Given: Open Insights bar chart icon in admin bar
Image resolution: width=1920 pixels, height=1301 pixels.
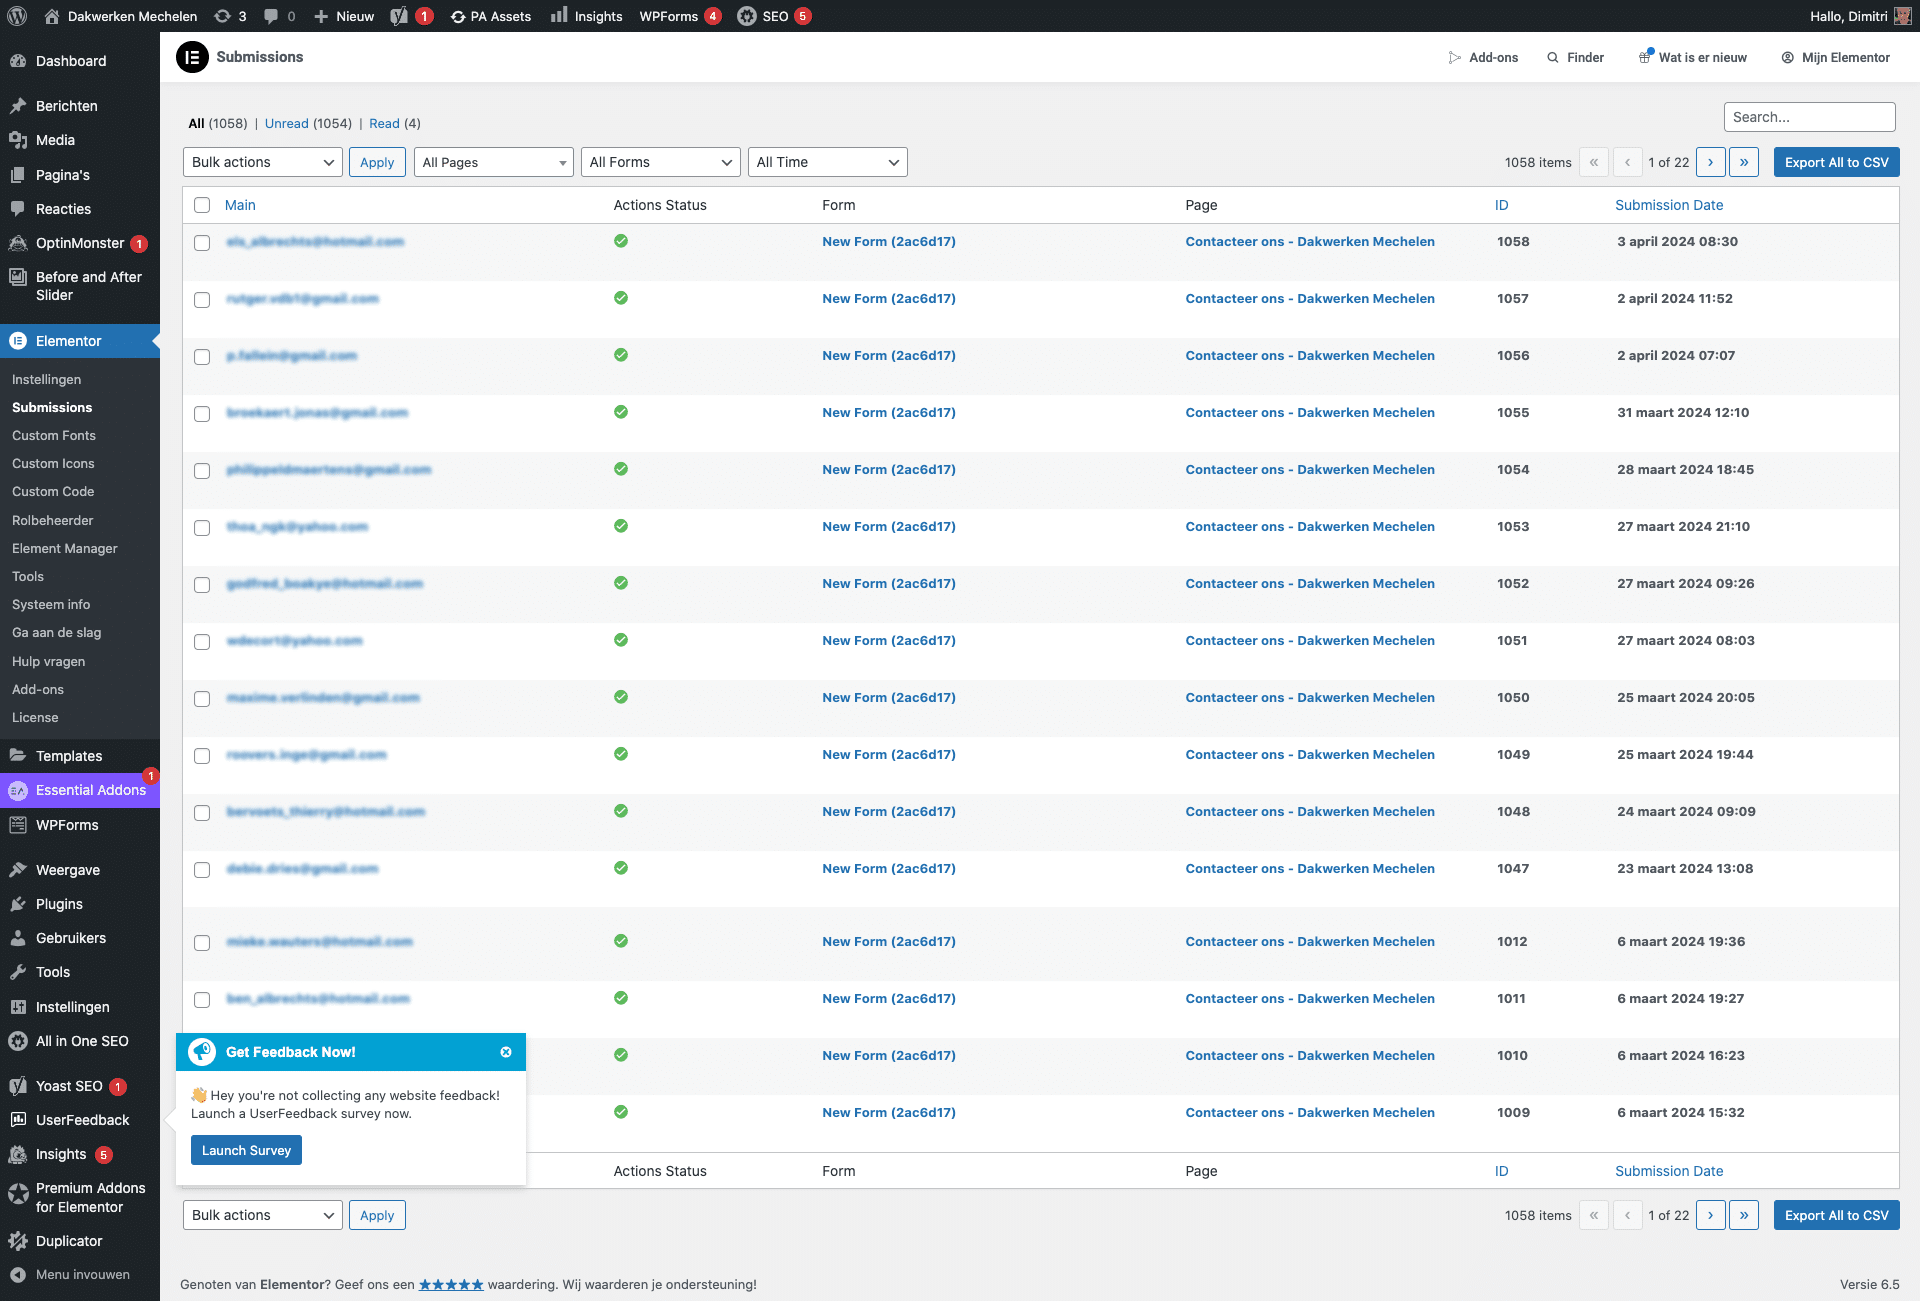Looking at the screenshot, I should [559, 15].
